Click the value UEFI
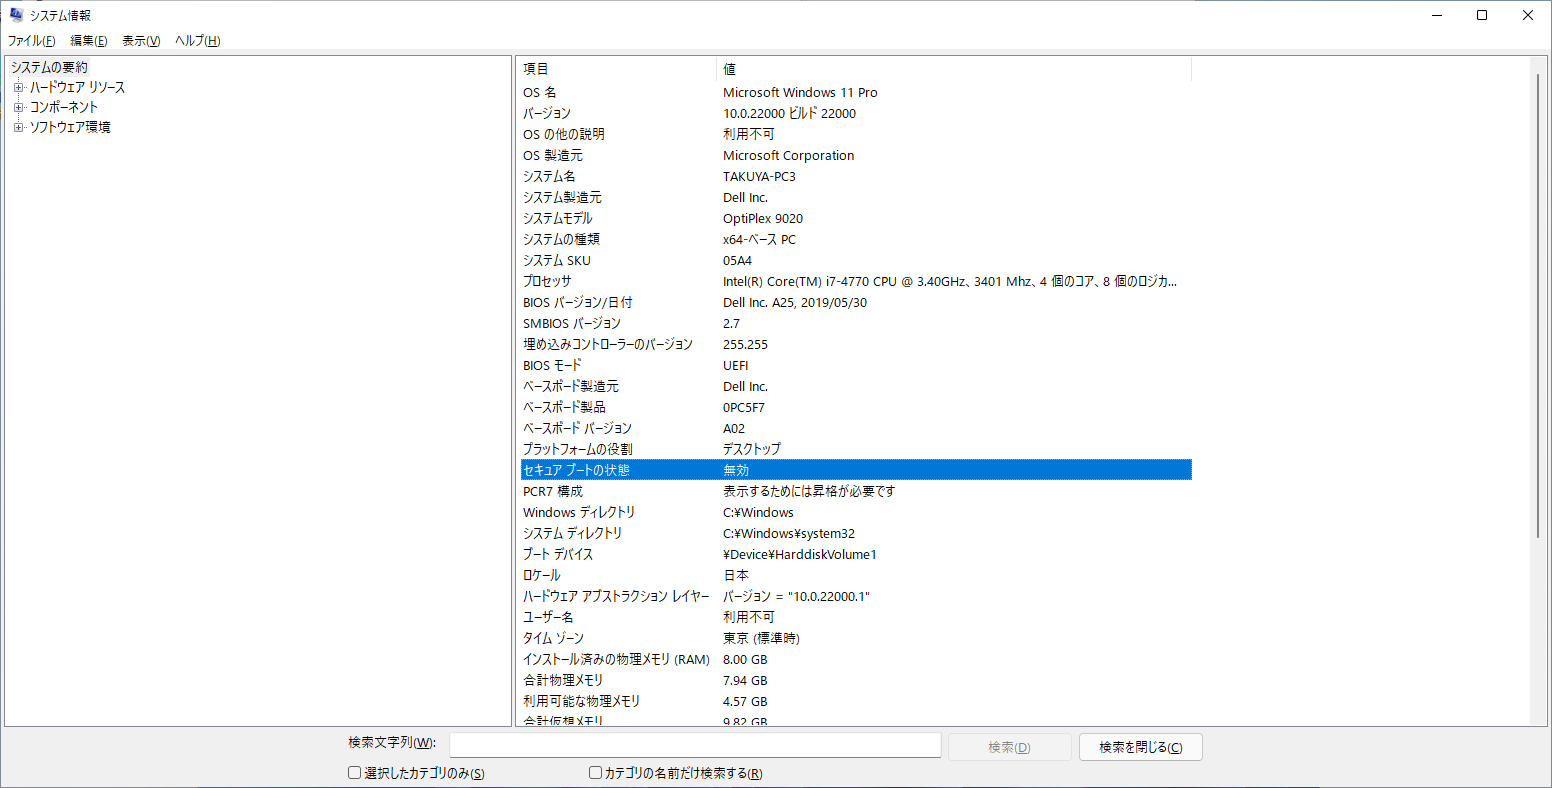Screen dimensions: 1552x788 pyautogui.click(x=735, y=365)
